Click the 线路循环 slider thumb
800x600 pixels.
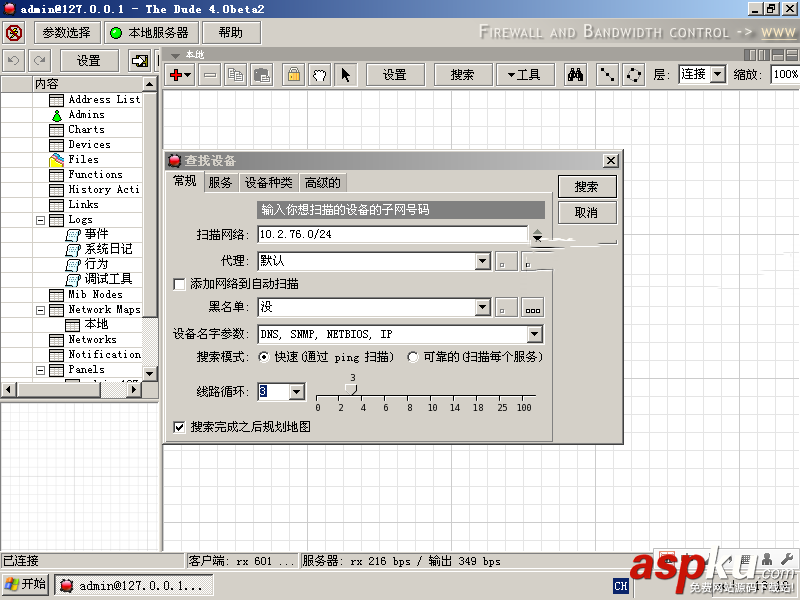click(351, 390)
